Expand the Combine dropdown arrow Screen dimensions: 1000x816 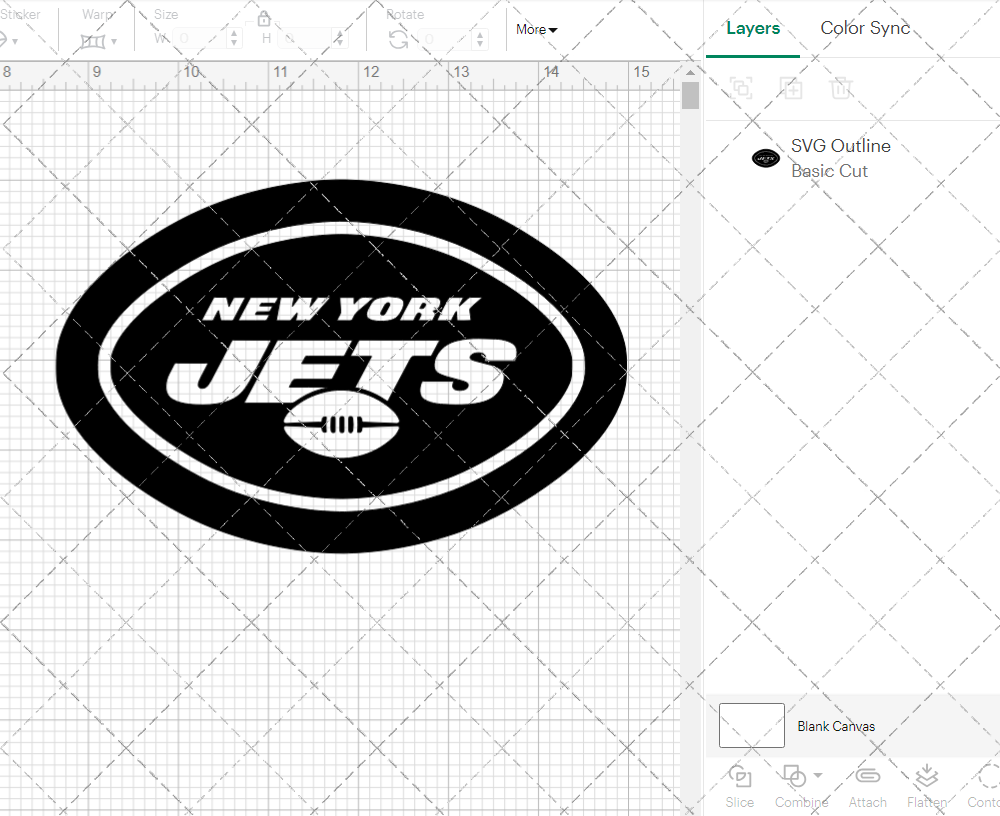point(818,775)
